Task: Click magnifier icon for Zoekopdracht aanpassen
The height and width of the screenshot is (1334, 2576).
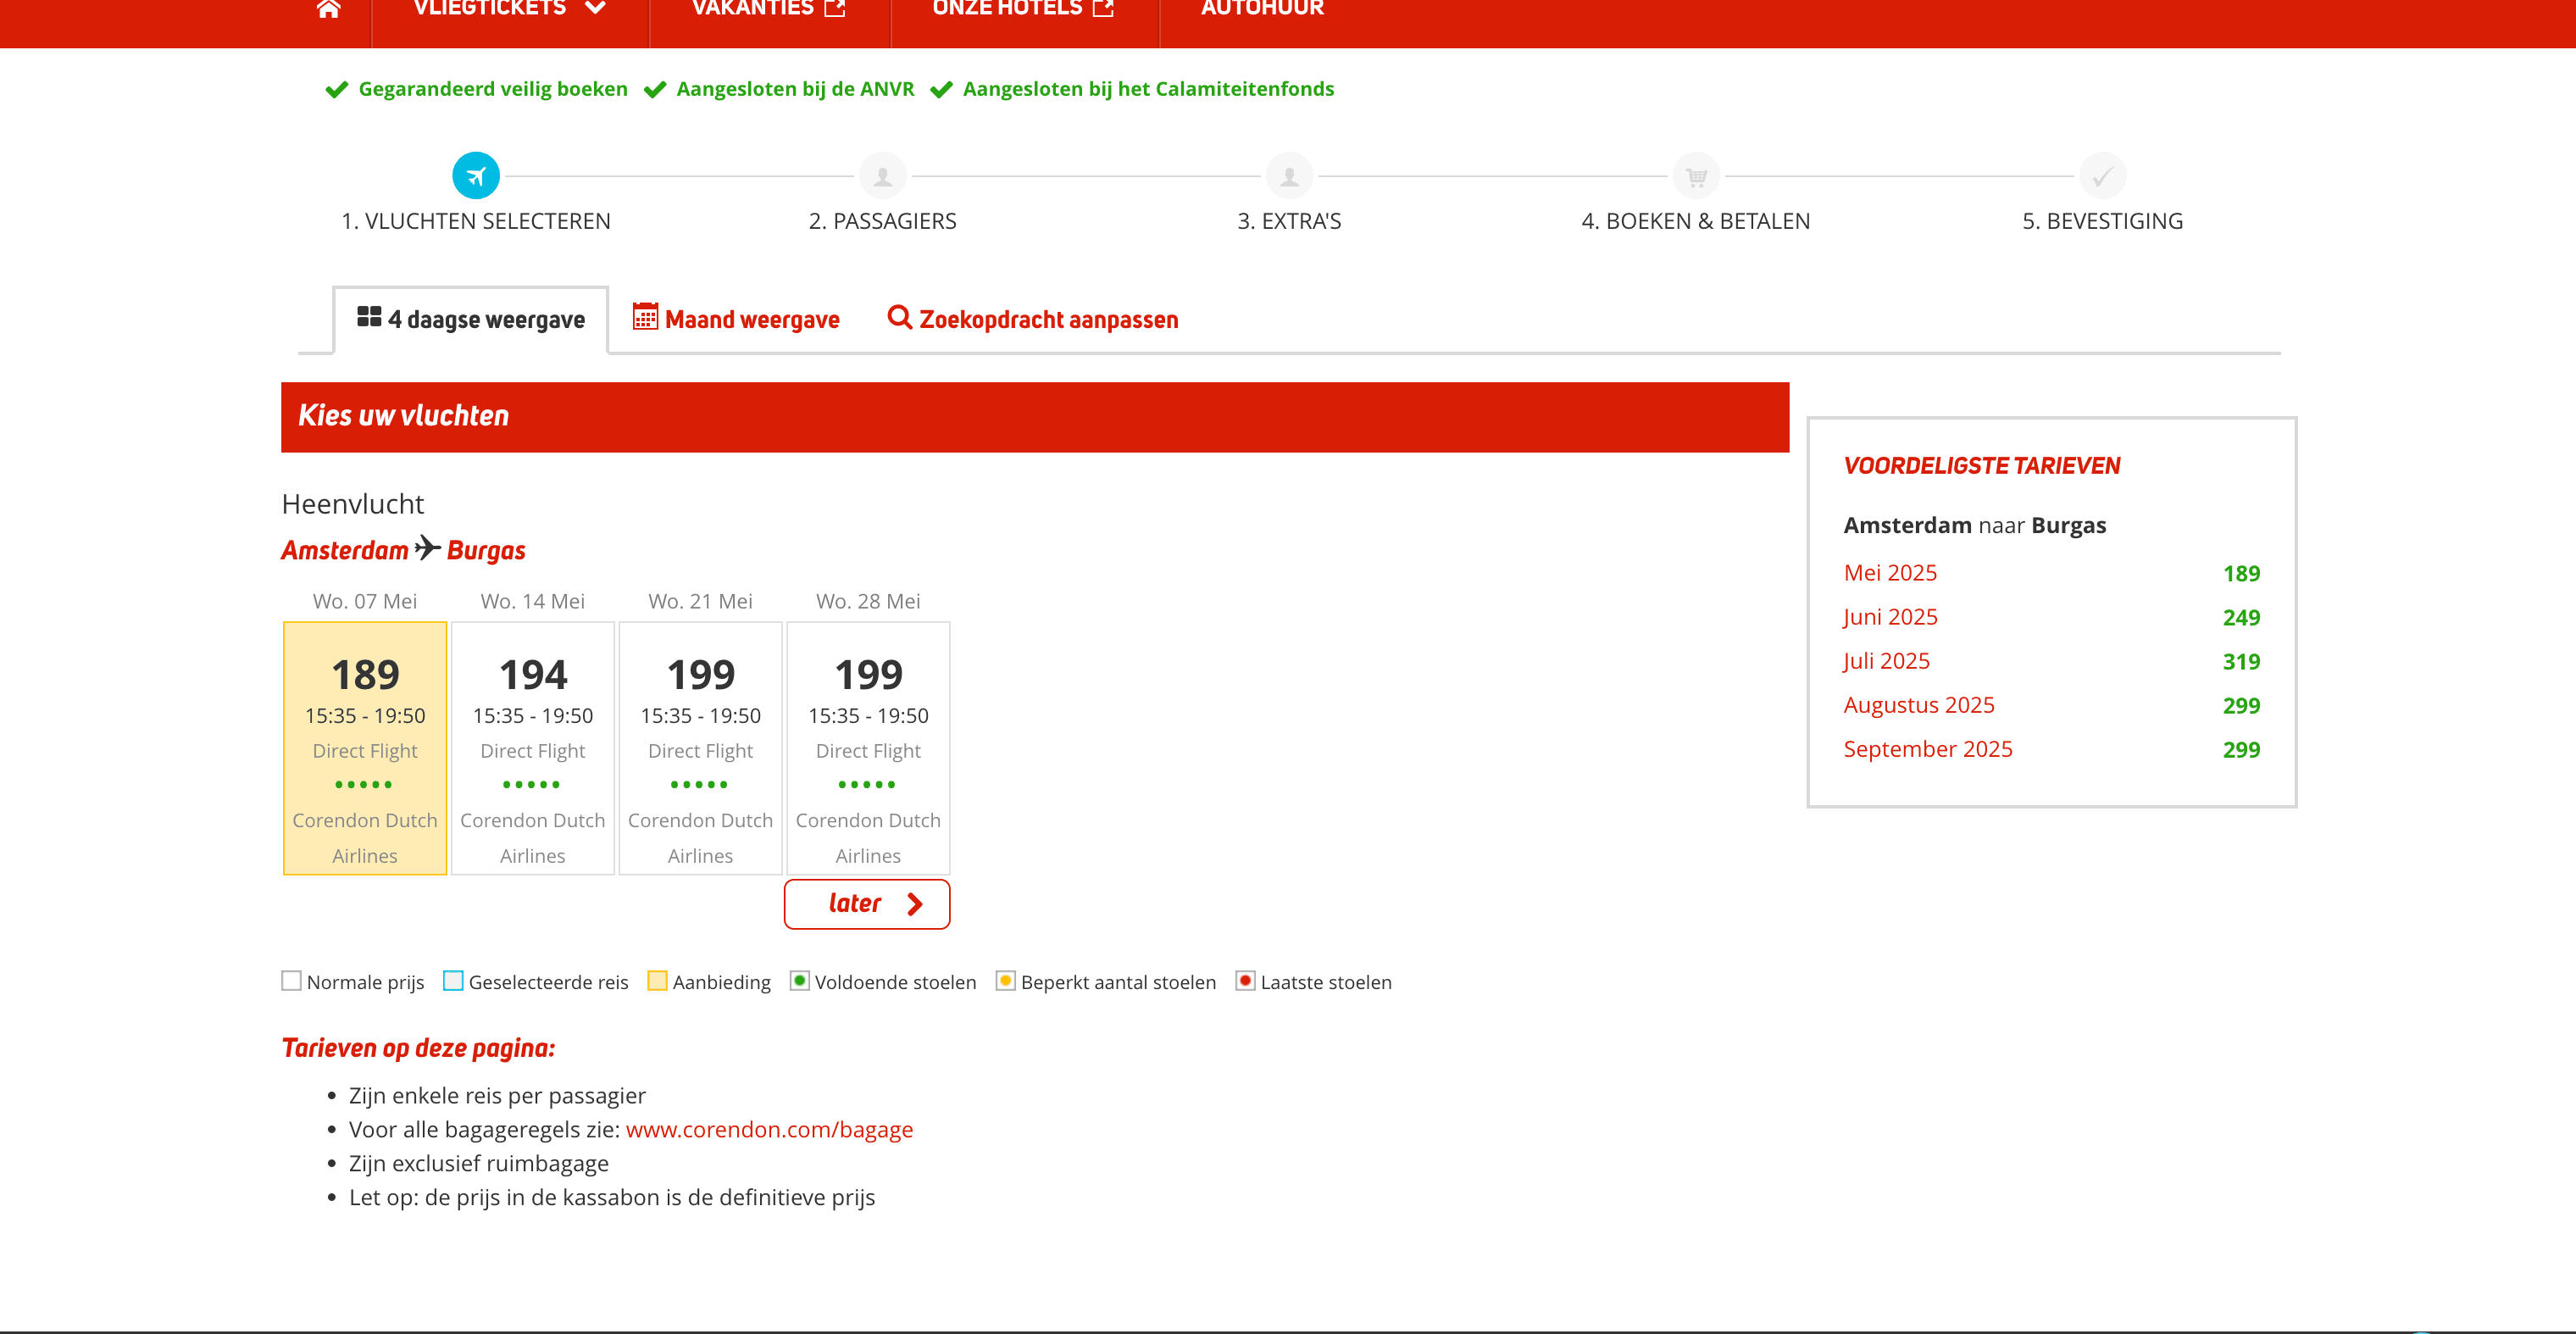Action: 899,318
